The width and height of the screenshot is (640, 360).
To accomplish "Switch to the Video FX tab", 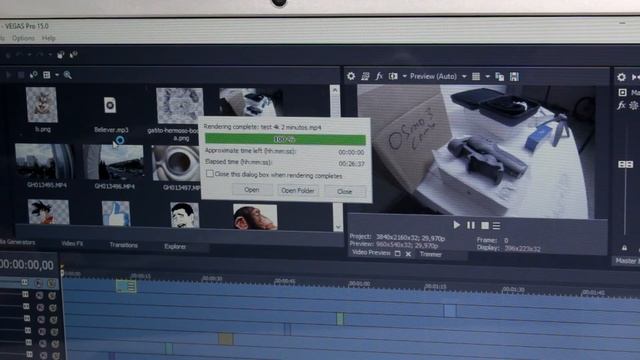I will coord(72,243).
